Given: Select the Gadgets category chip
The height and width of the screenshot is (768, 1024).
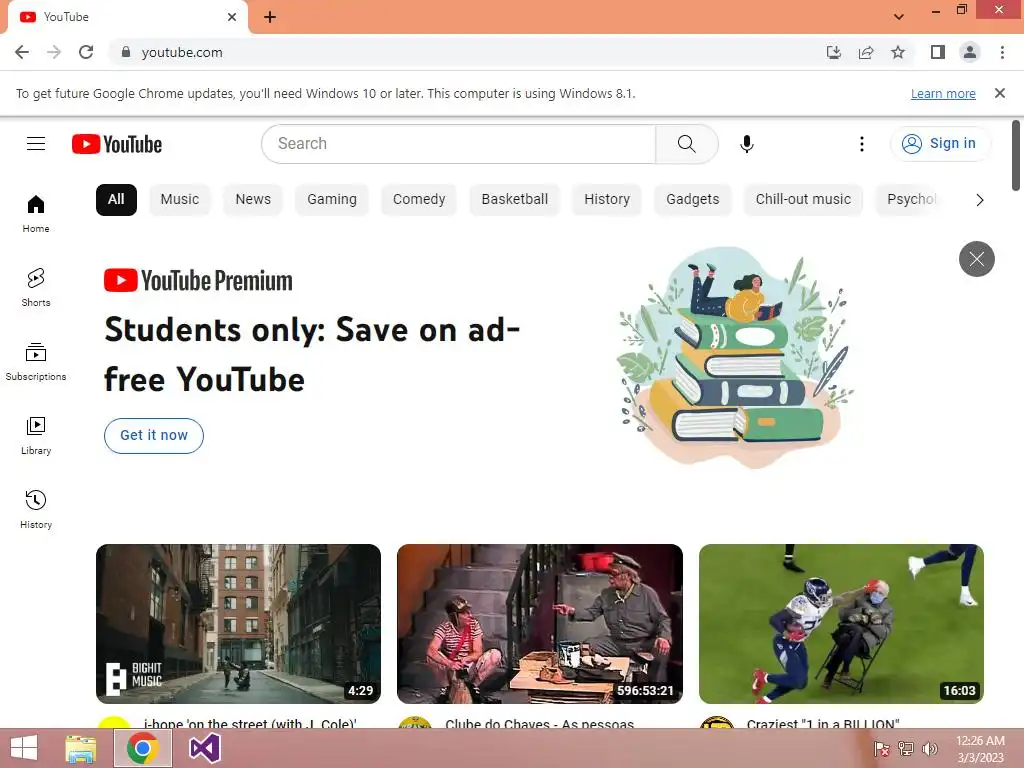Looking at the screenshot, I should click(x=692, y=199).
